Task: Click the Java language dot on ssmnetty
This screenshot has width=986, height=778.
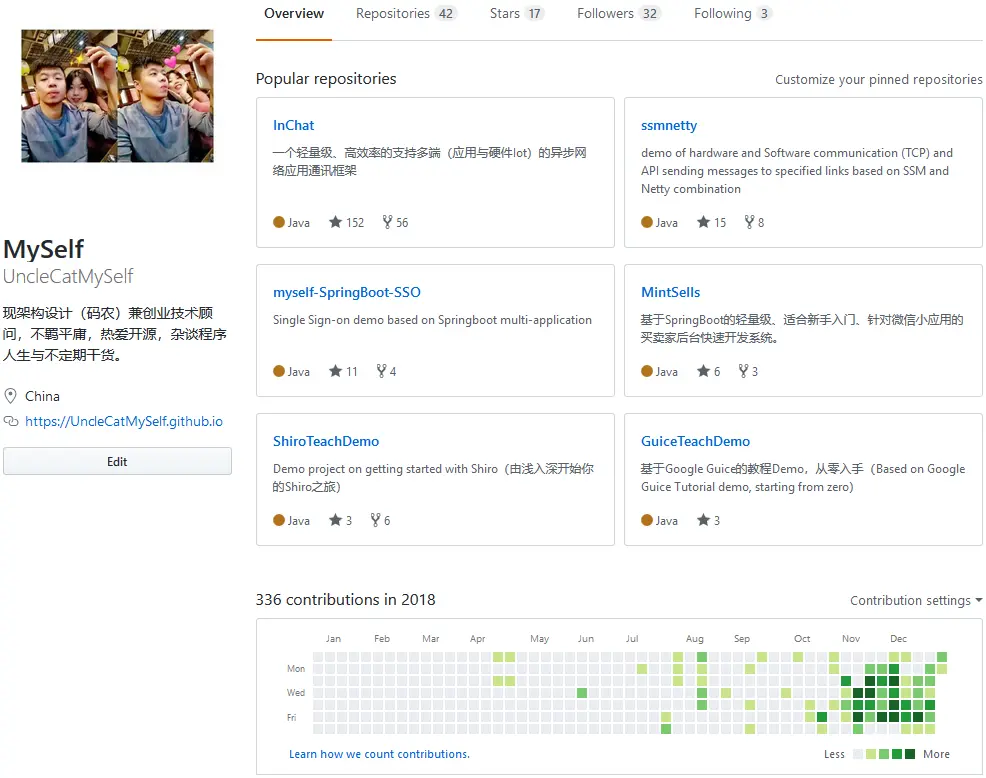Action: pyautogui.click(x=646, y=222)
